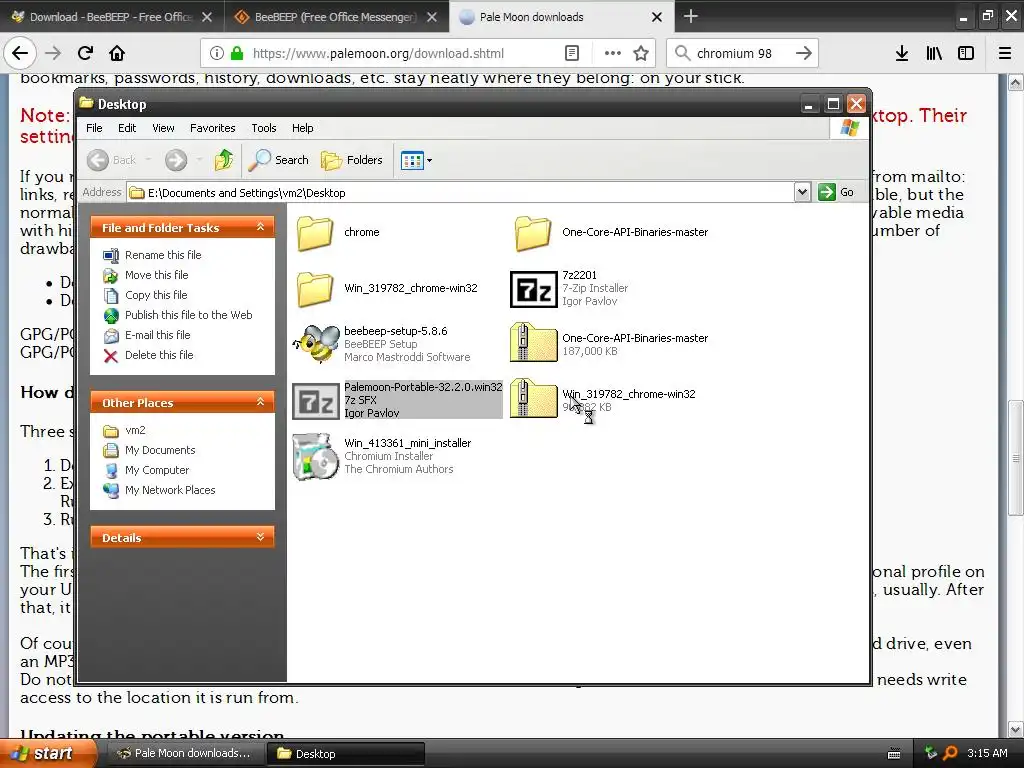Close the Pale Moon downloads tab
1024x768 pixels.
pos(657,17)
